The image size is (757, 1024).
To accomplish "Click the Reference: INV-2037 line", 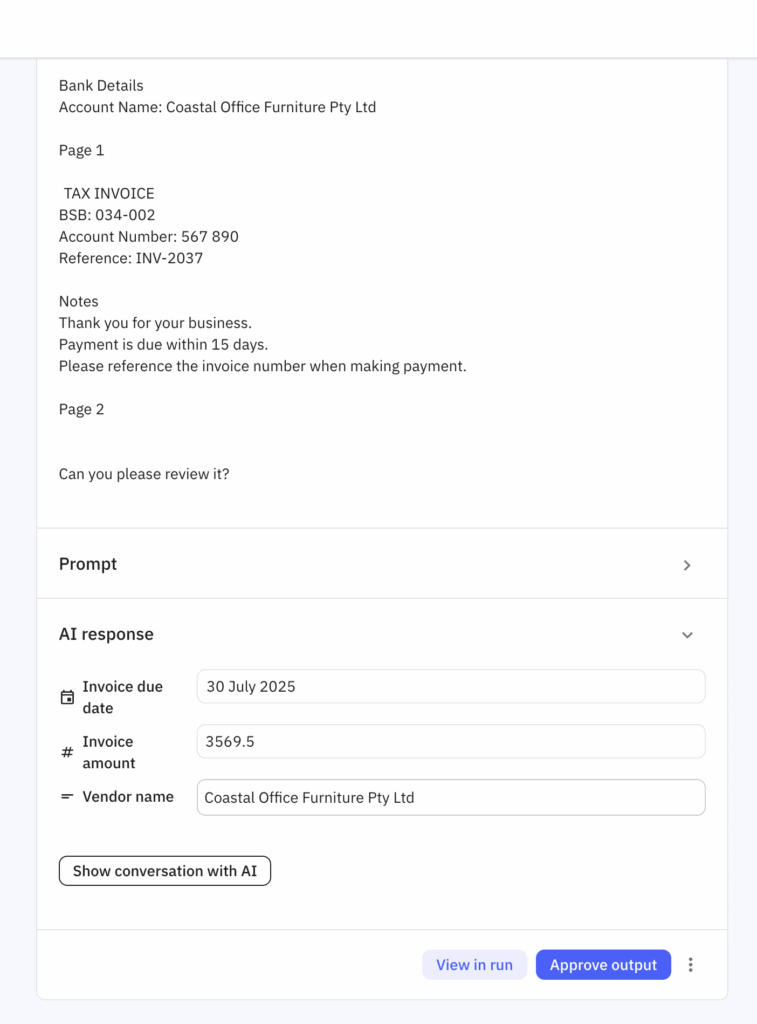I will click(131, 258).
